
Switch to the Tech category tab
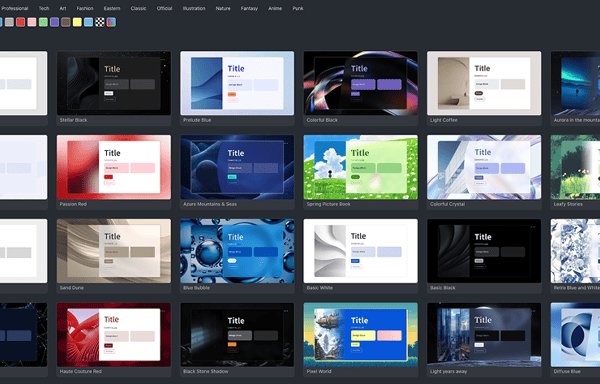click(x=44, y=8)
